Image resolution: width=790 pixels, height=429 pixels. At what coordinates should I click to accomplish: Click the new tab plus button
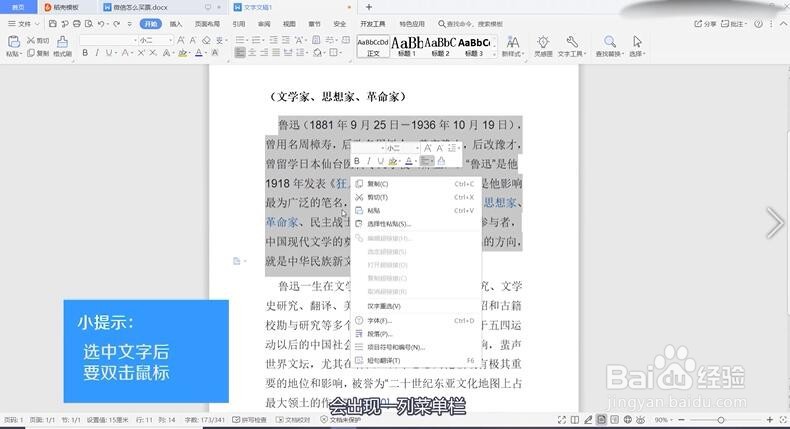pos(369,7)
